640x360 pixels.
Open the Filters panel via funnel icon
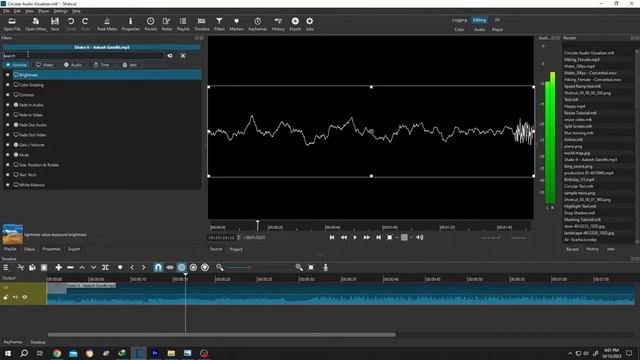pos(219,24)
